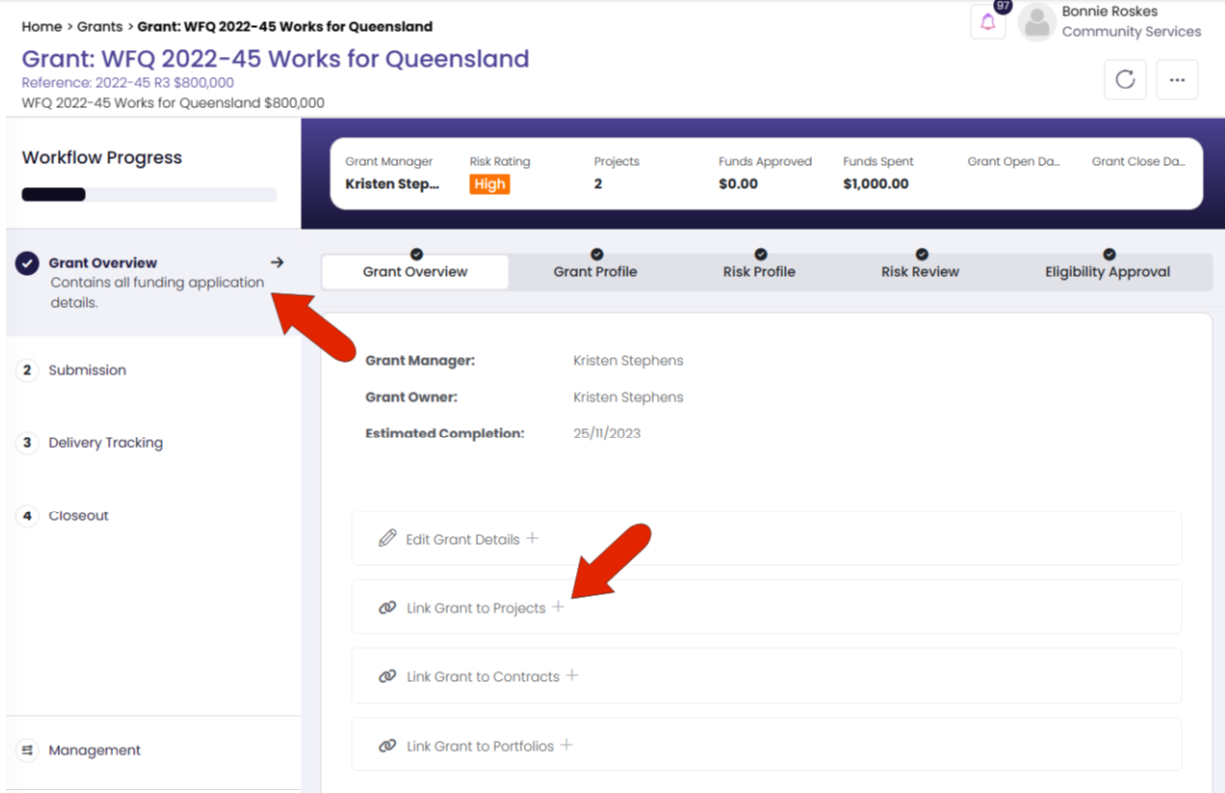Open the Risk Review tab
The width and height of the screenshot is (1225, 793).
point(920,272)
